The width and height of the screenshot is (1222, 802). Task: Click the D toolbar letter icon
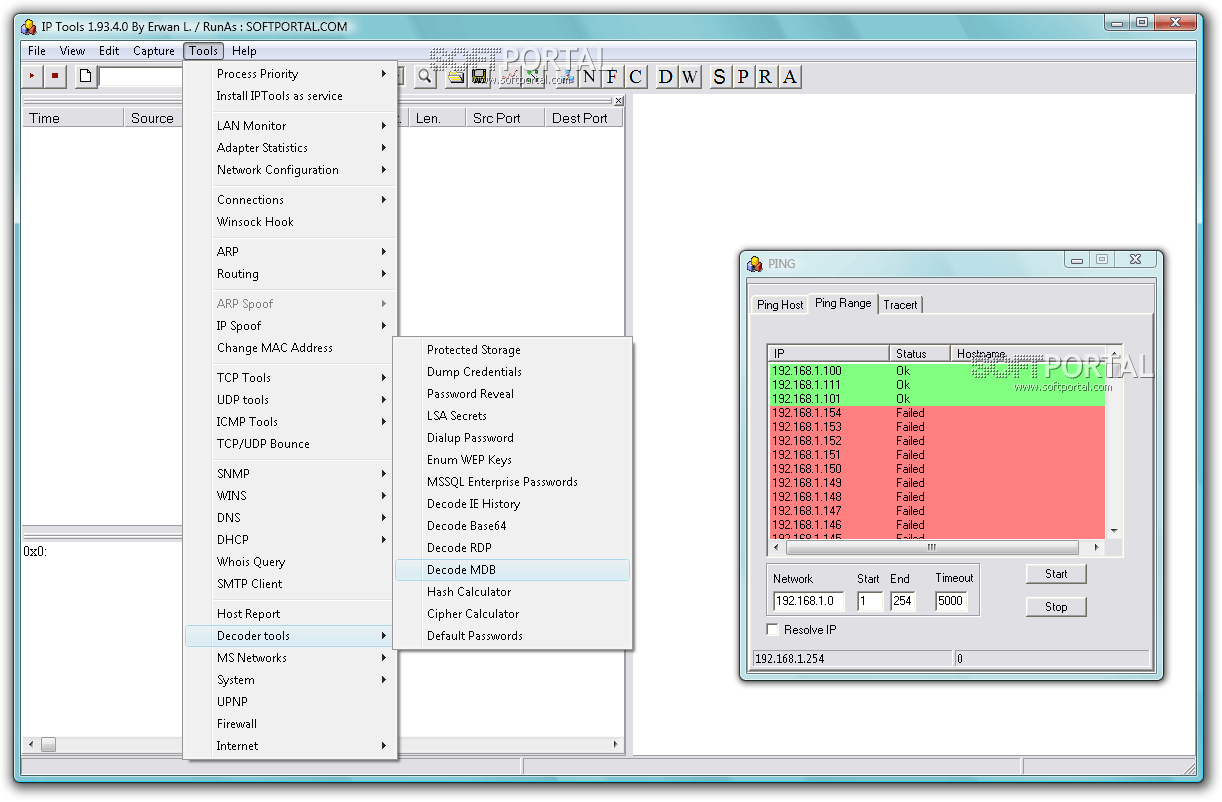pos(666,76)
